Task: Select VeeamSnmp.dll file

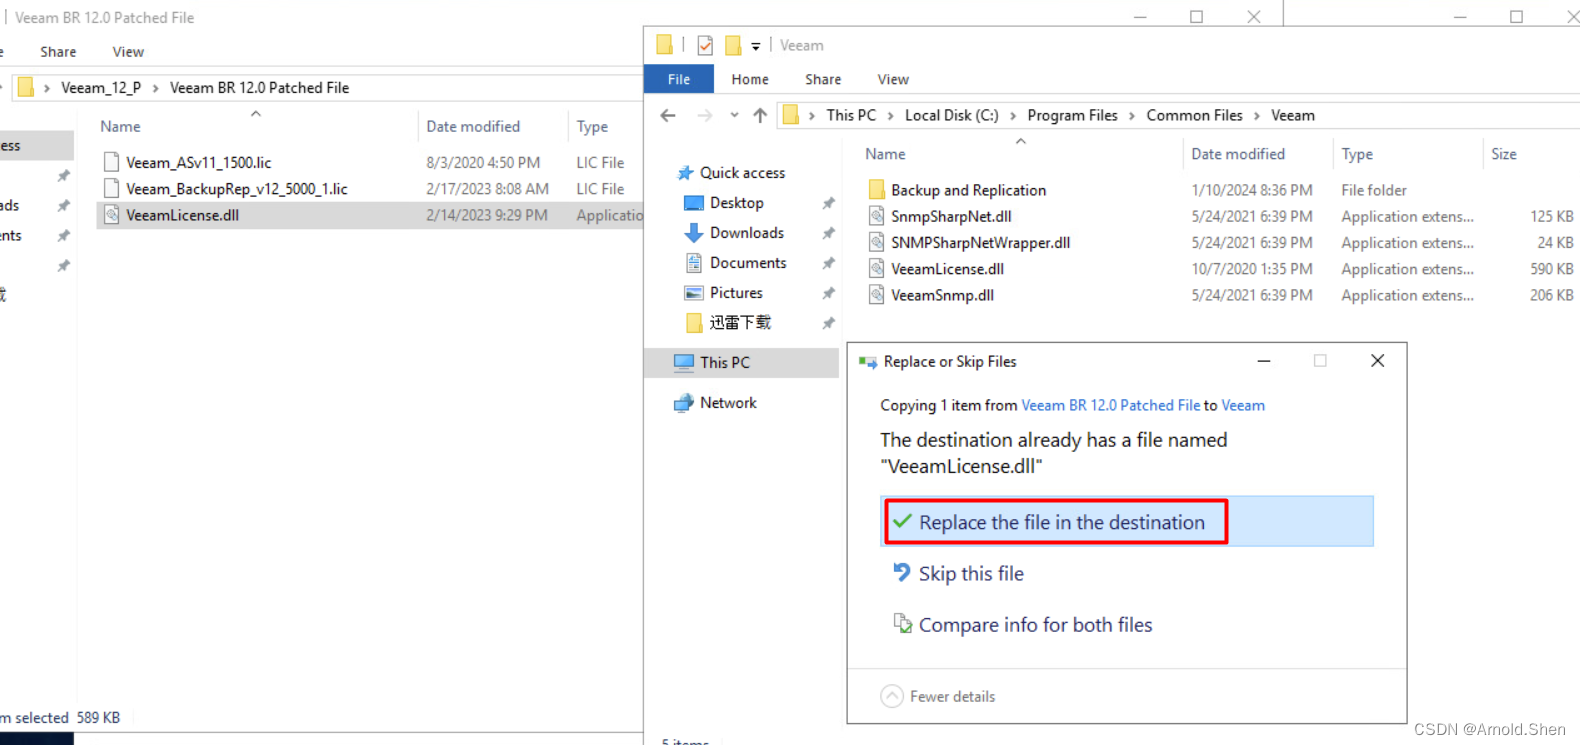Action: (942, 295)
